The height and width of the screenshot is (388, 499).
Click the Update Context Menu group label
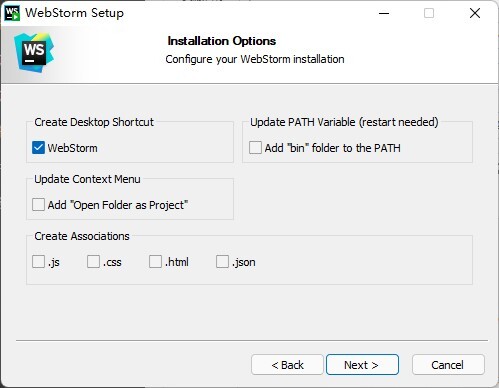coord(87,179)
